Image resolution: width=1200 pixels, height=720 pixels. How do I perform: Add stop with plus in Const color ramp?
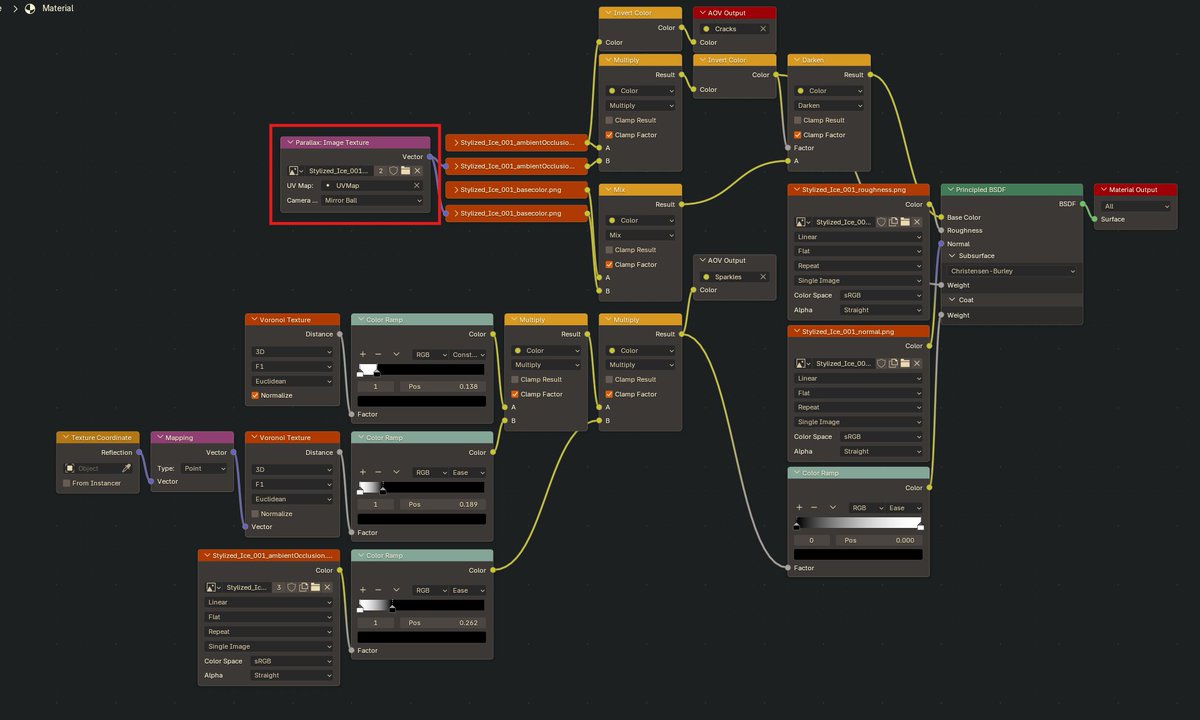(x=363, y=354)
